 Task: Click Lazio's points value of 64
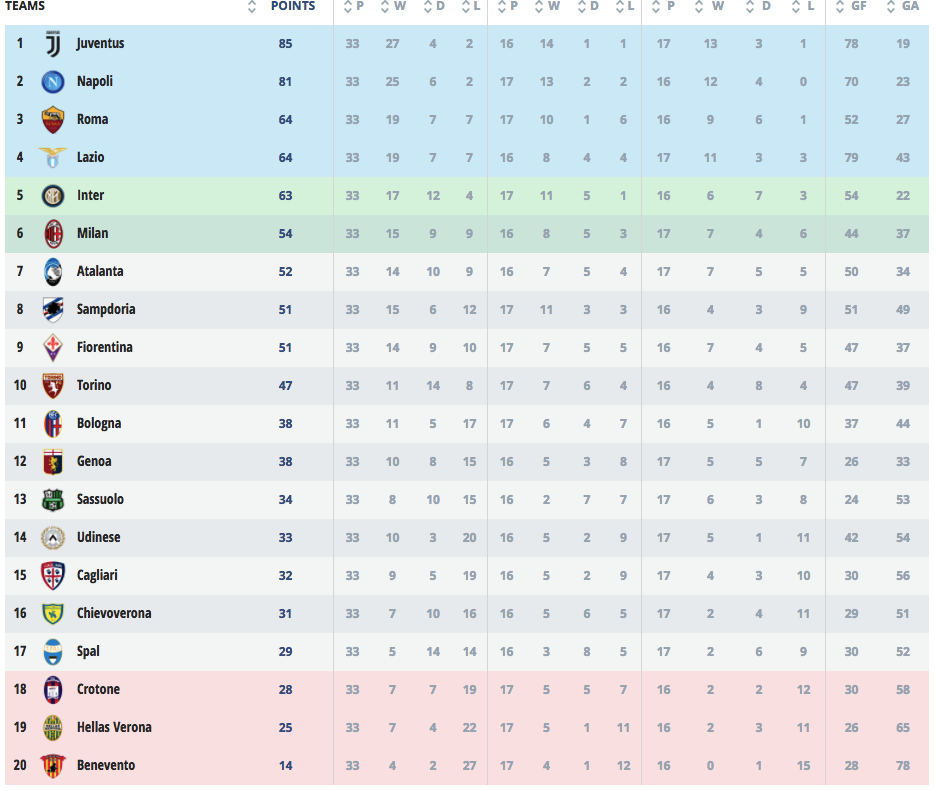pos(286,158)
